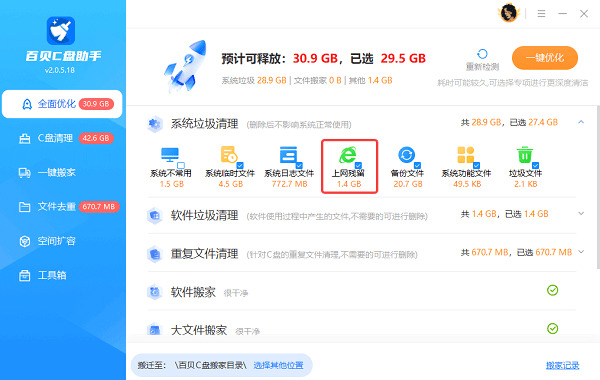Click the 重复文件清理 heading text
The image size is (600, 380).
click(x=204, y=254)
